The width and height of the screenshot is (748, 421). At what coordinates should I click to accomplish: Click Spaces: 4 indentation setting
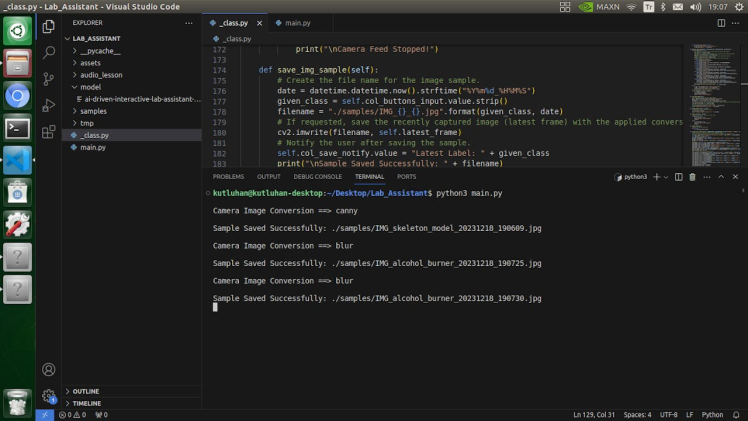coord(637,414)
